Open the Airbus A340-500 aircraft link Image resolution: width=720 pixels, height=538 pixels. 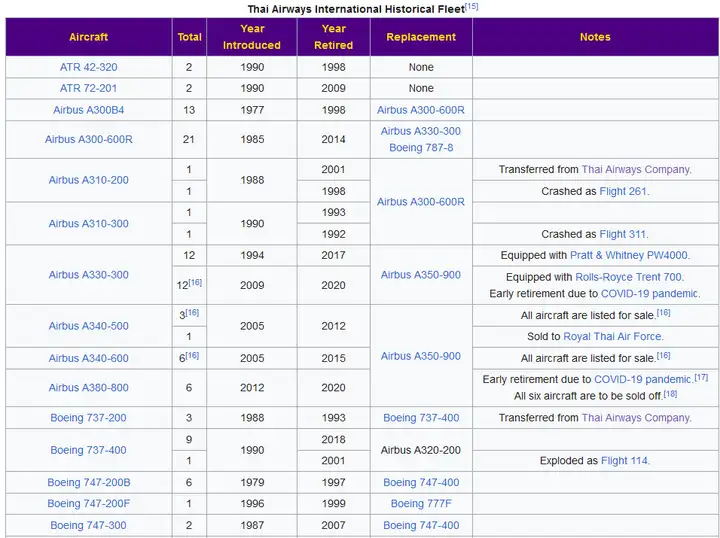click(x=89, y=326)
